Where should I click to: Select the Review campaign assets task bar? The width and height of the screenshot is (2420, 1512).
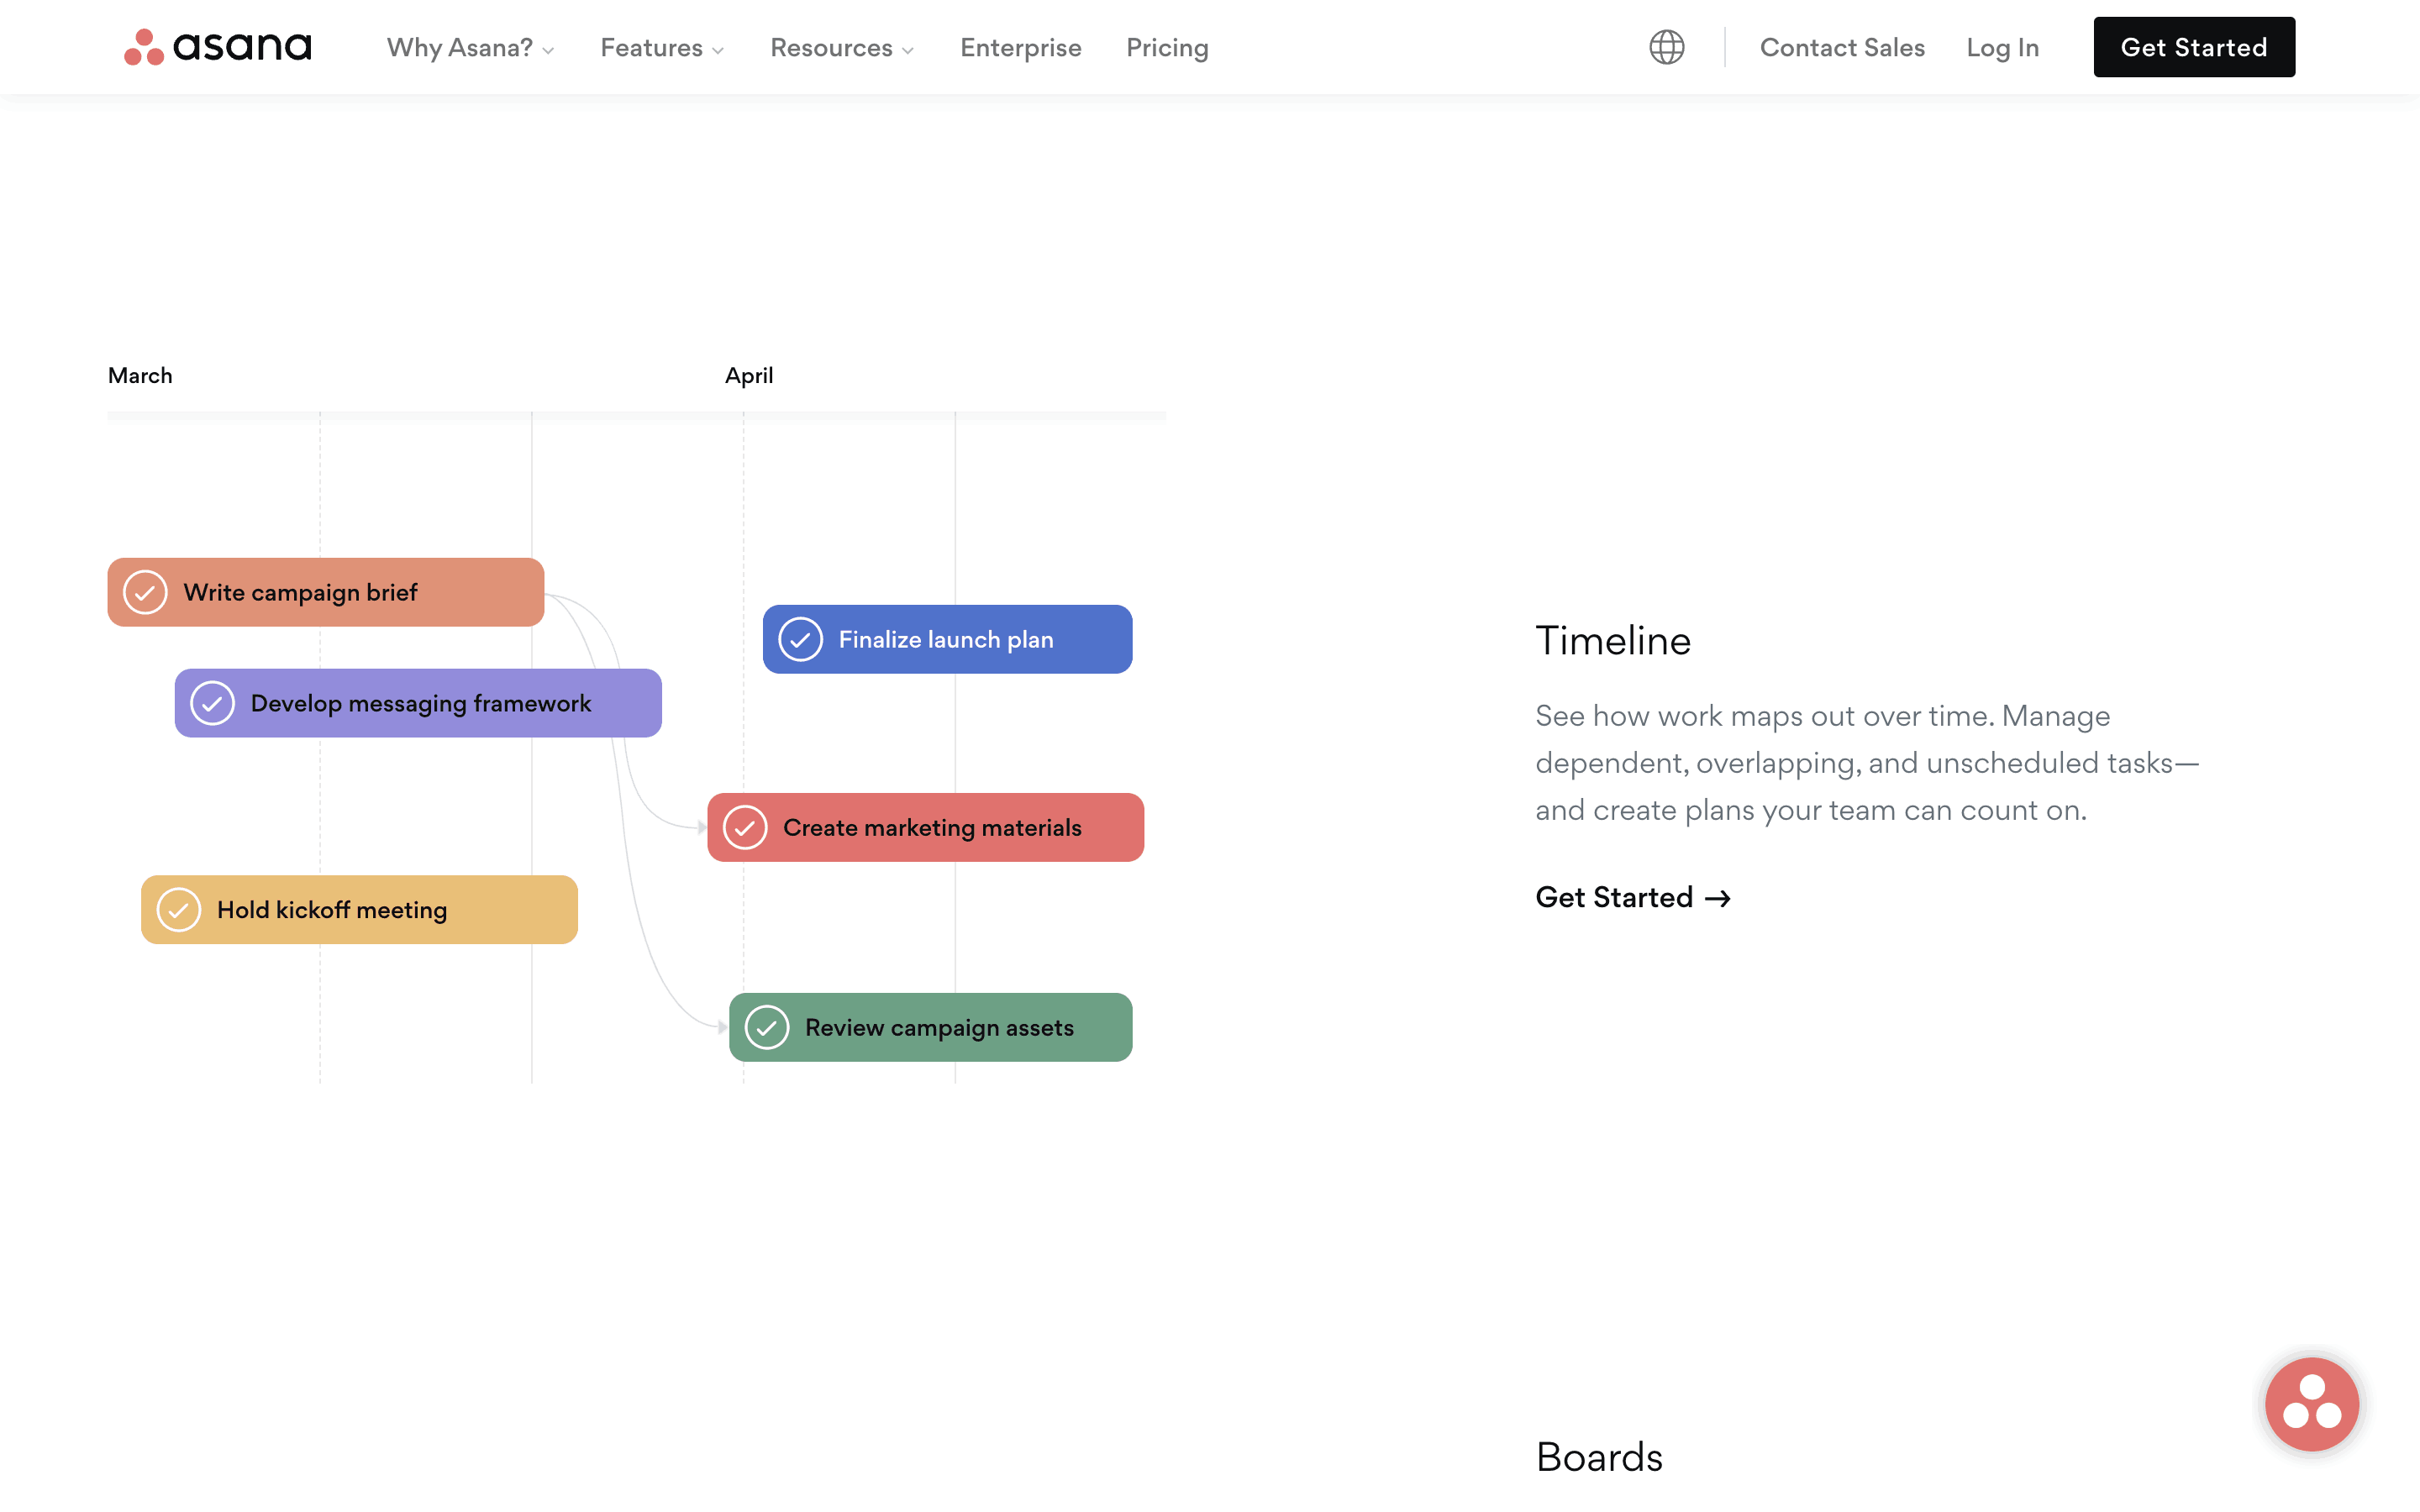(x=930, y=1027)
